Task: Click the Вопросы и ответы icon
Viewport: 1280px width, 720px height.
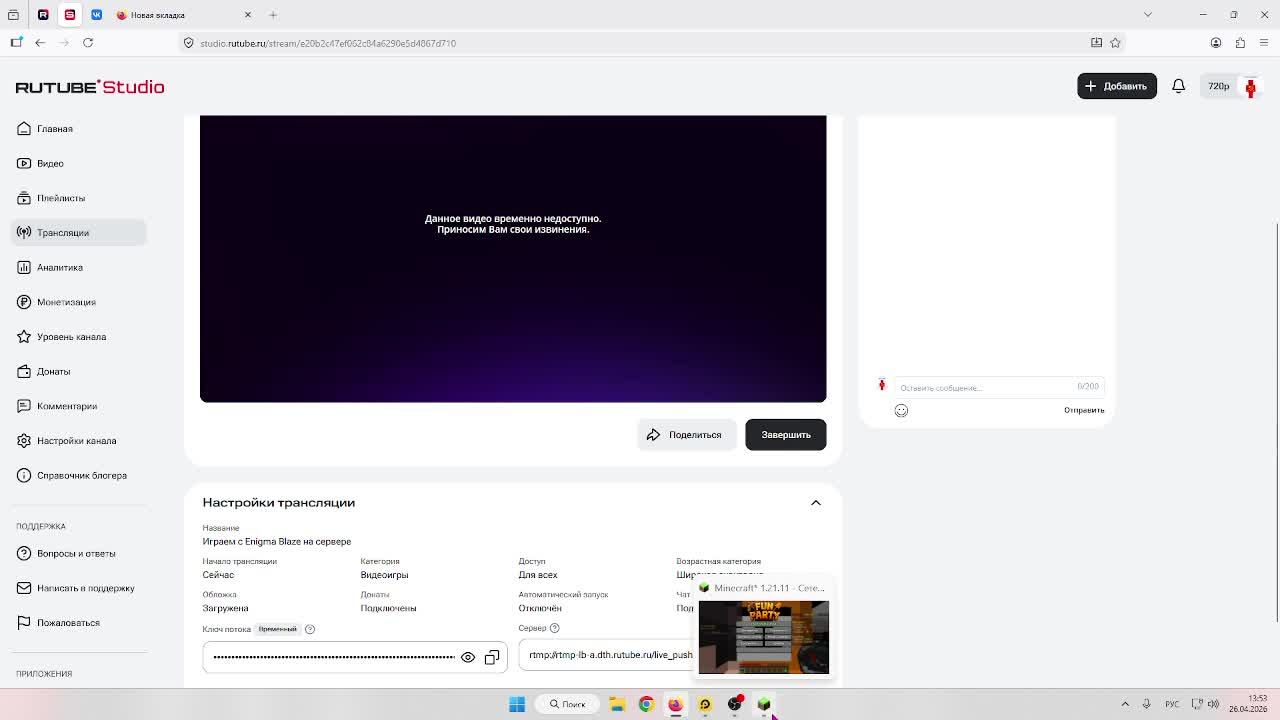Action: pos(24,553)
